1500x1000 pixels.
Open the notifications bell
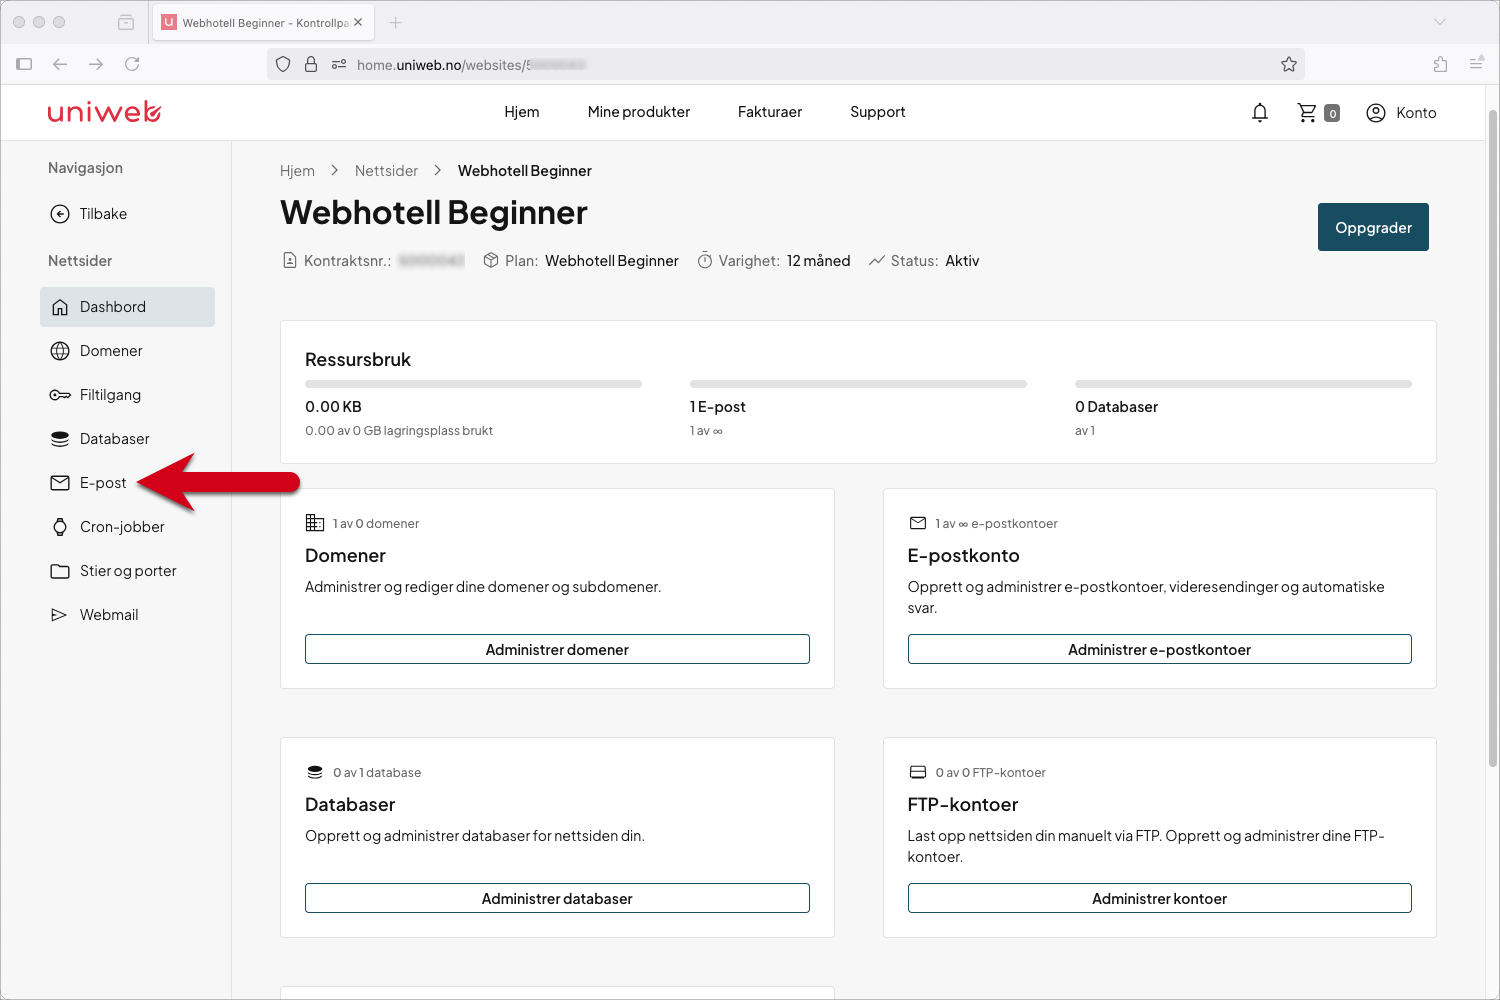pos(1260,113)
